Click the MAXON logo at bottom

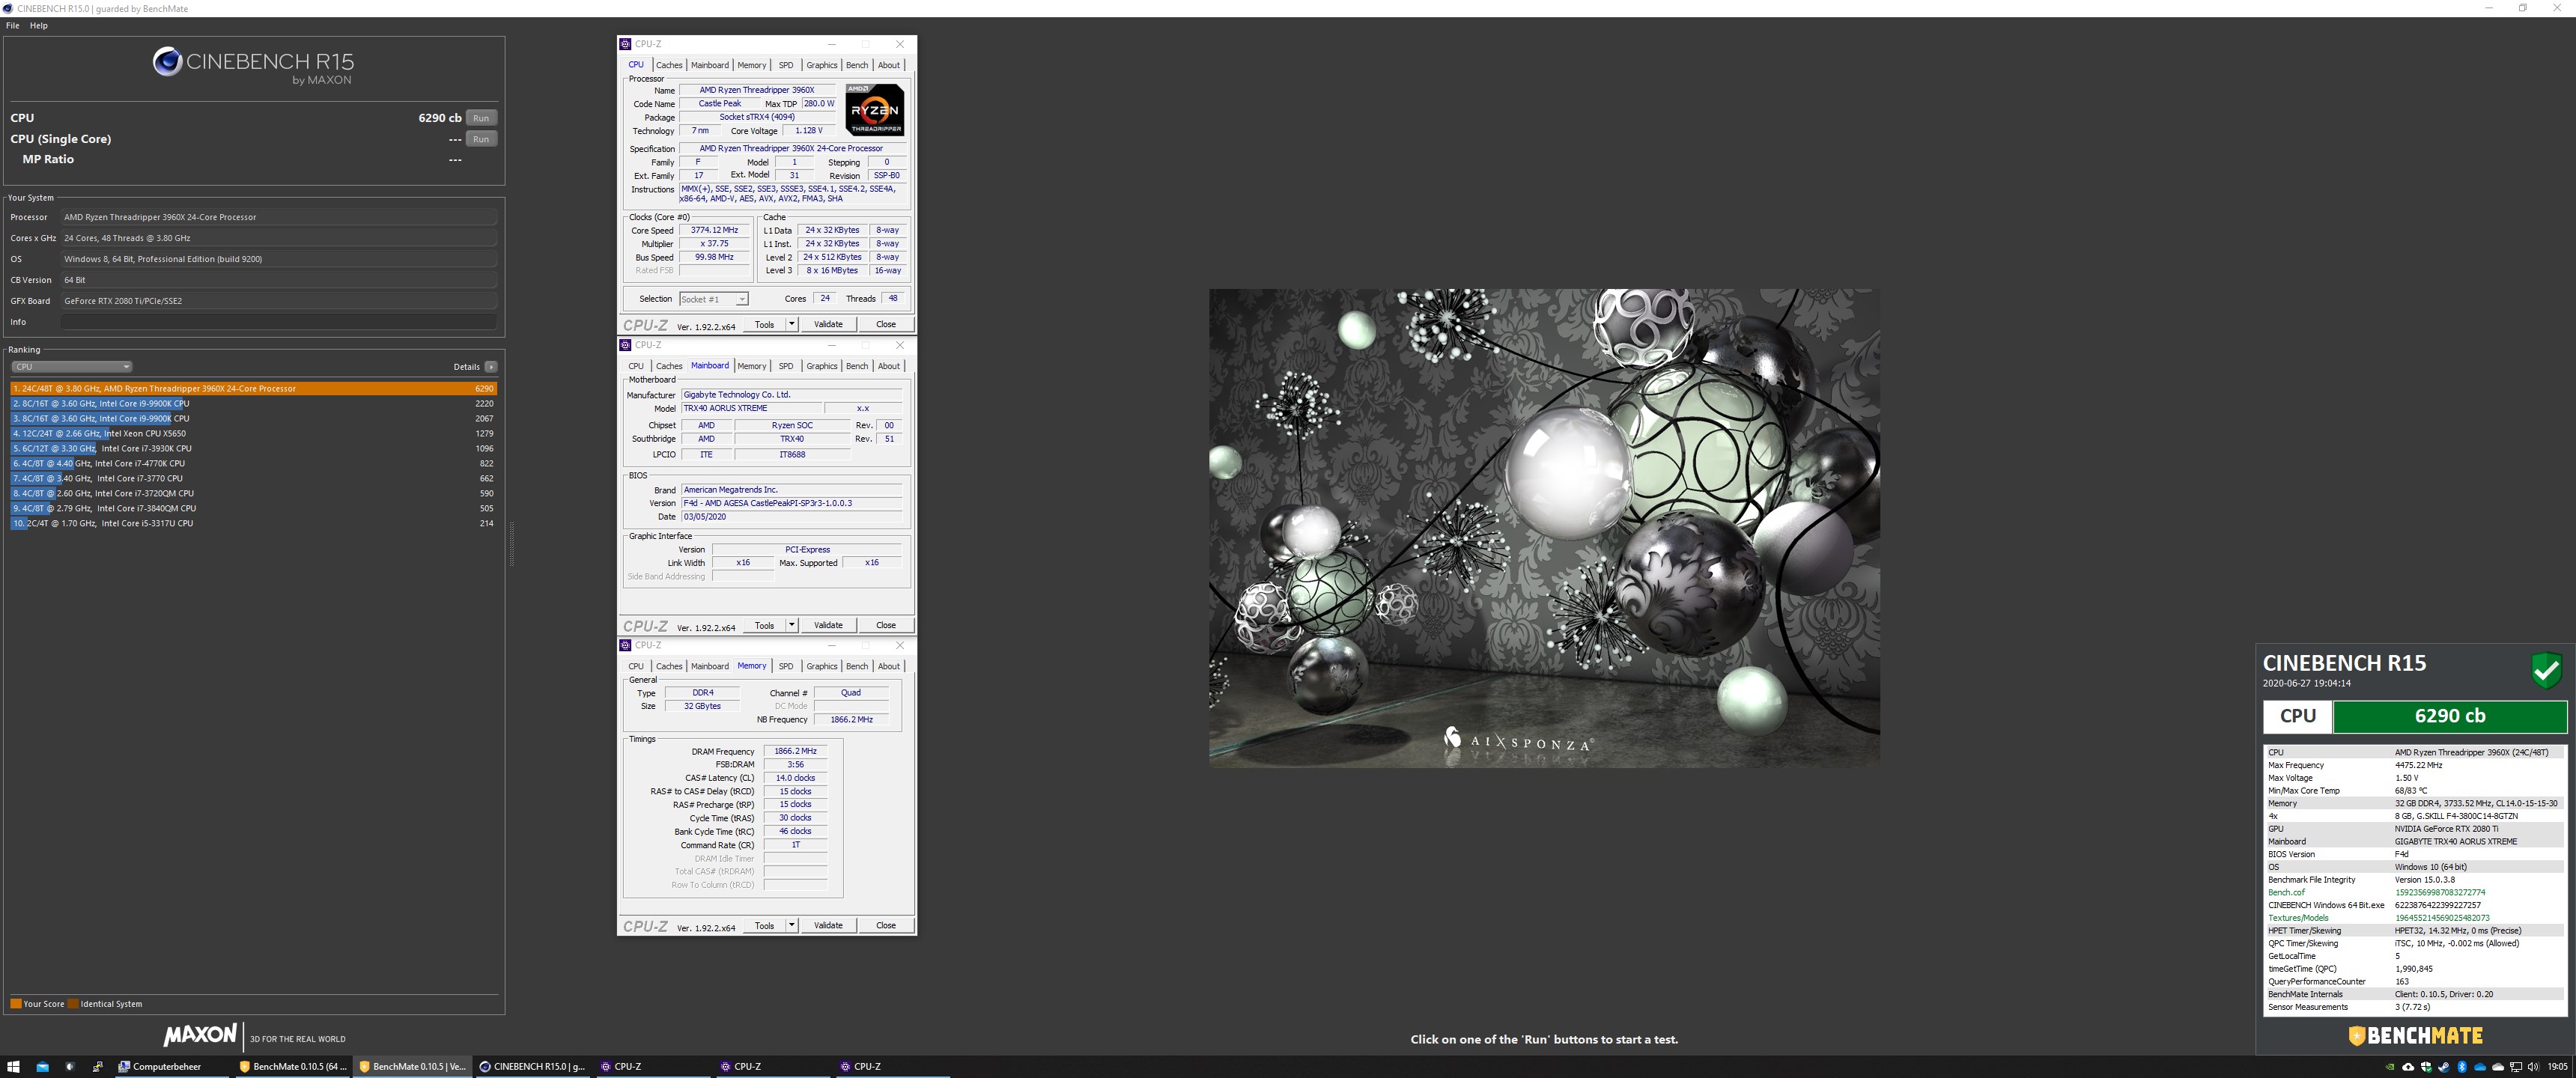pyautogui.click(x=200, y=1035)
